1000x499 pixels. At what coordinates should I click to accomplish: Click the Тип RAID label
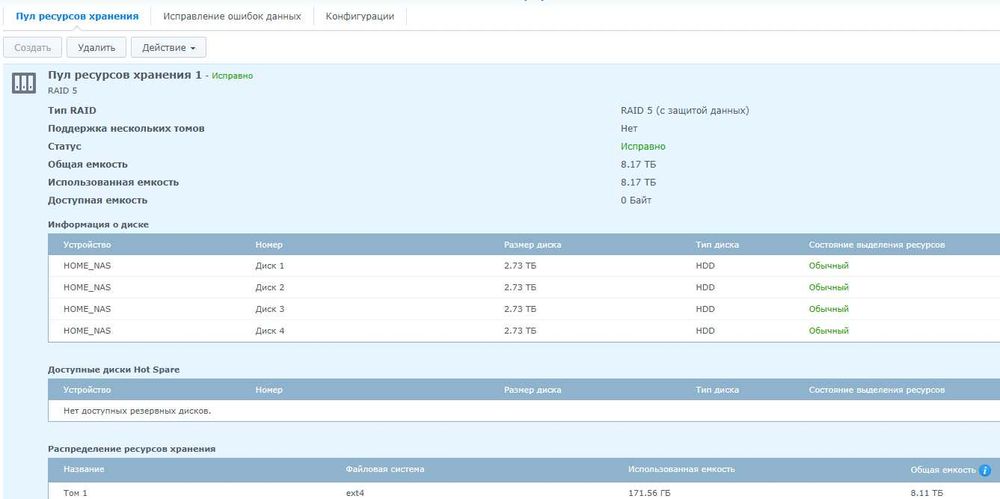tap(72, 110)
